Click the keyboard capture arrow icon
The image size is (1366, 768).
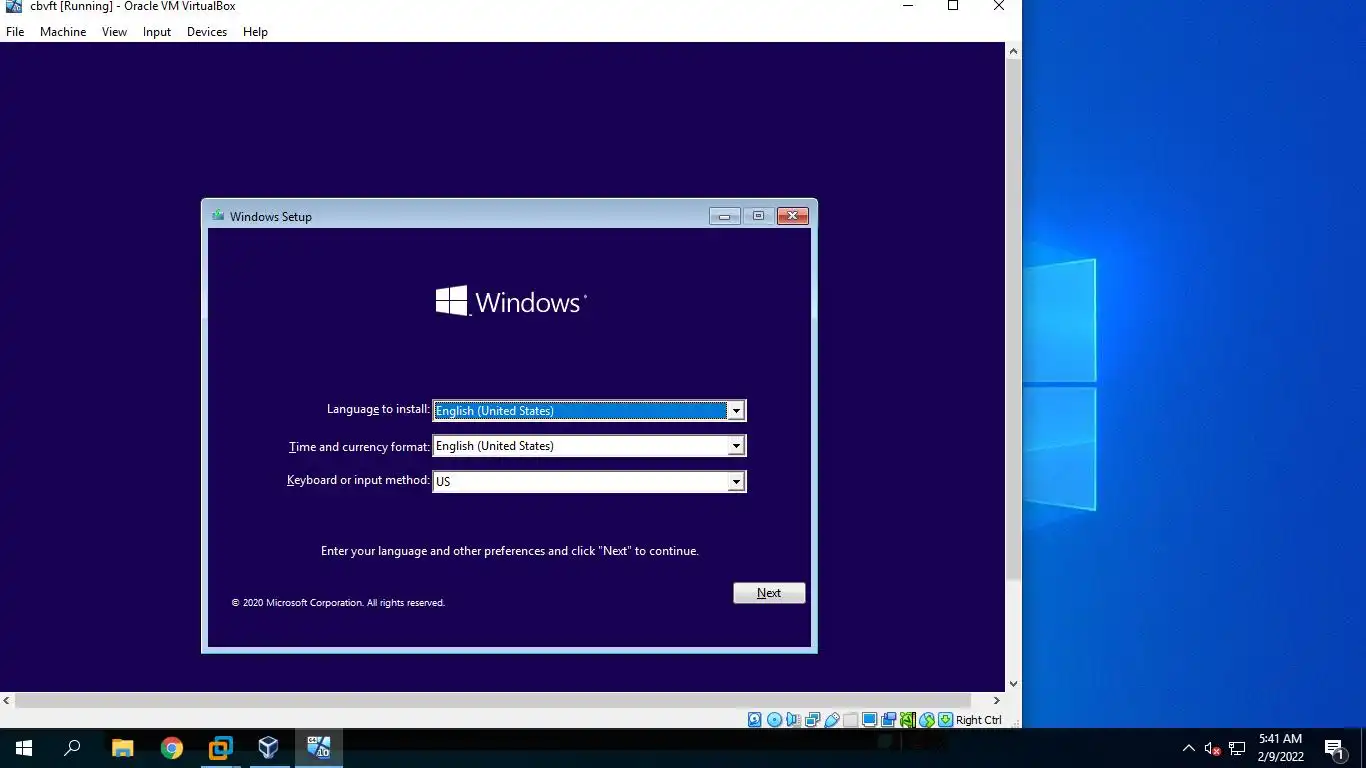click(945, 720)
